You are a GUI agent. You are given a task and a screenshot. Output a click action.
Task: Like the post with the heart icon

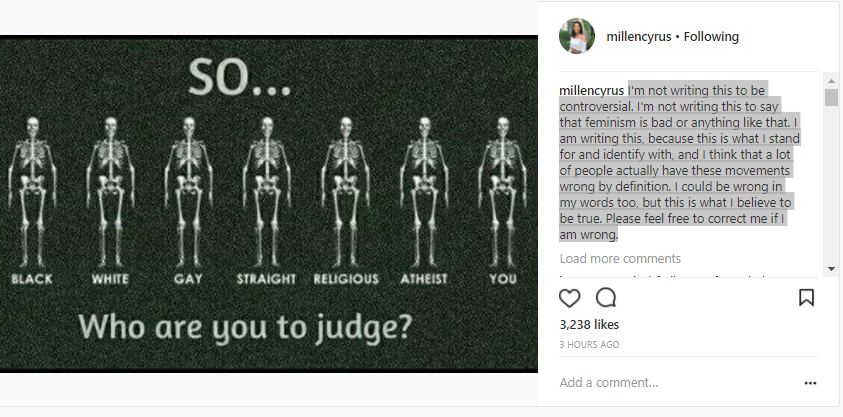click(570, 297)
